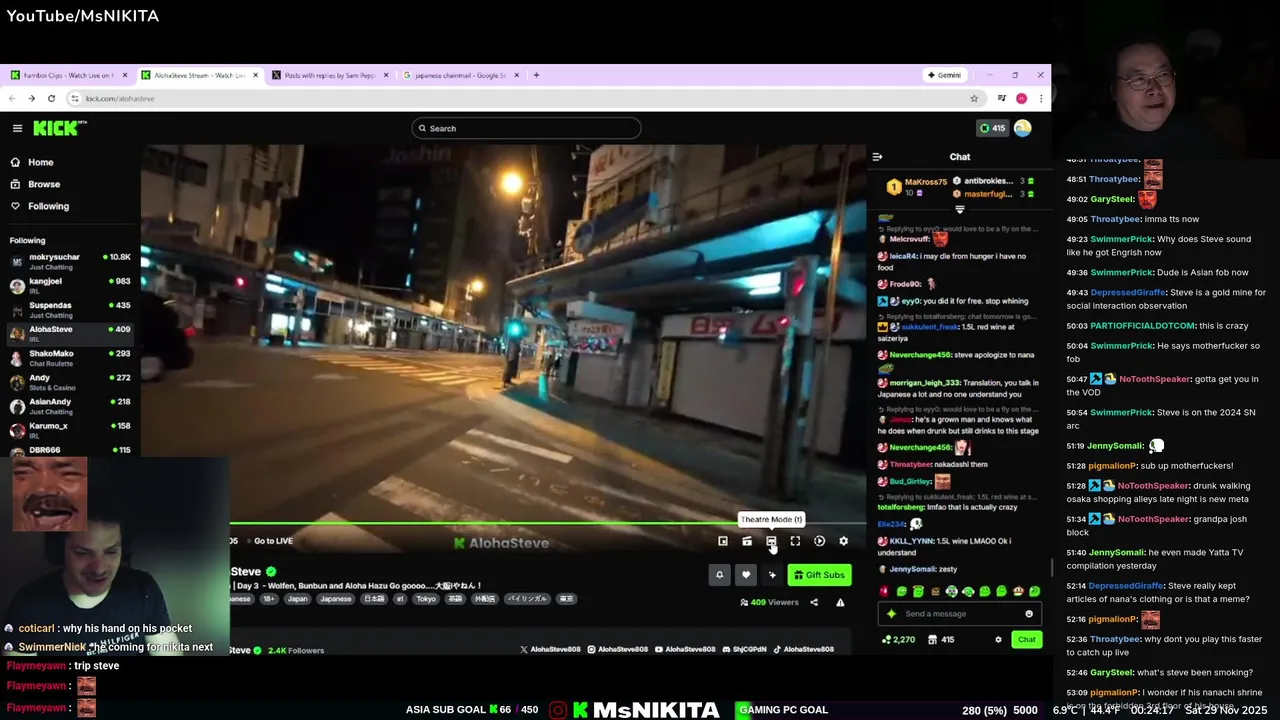Open chat settings gear
The width and height of the screenshot is (1280, 720).
pos(998,640)
